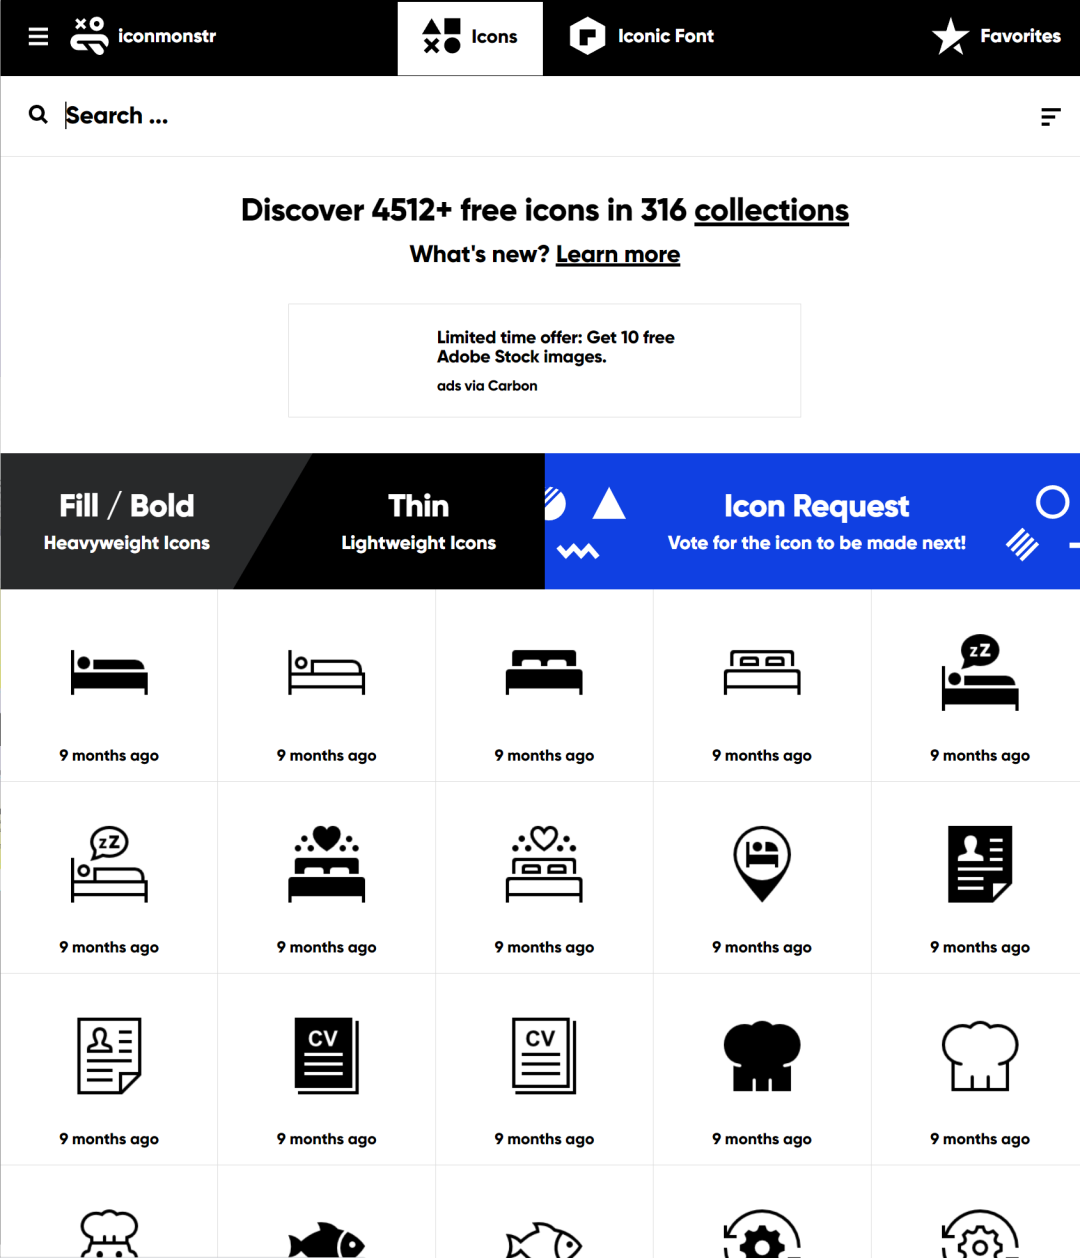Select the bed location pin icon
The image size is (1080, 1258).
pos(762,864)
